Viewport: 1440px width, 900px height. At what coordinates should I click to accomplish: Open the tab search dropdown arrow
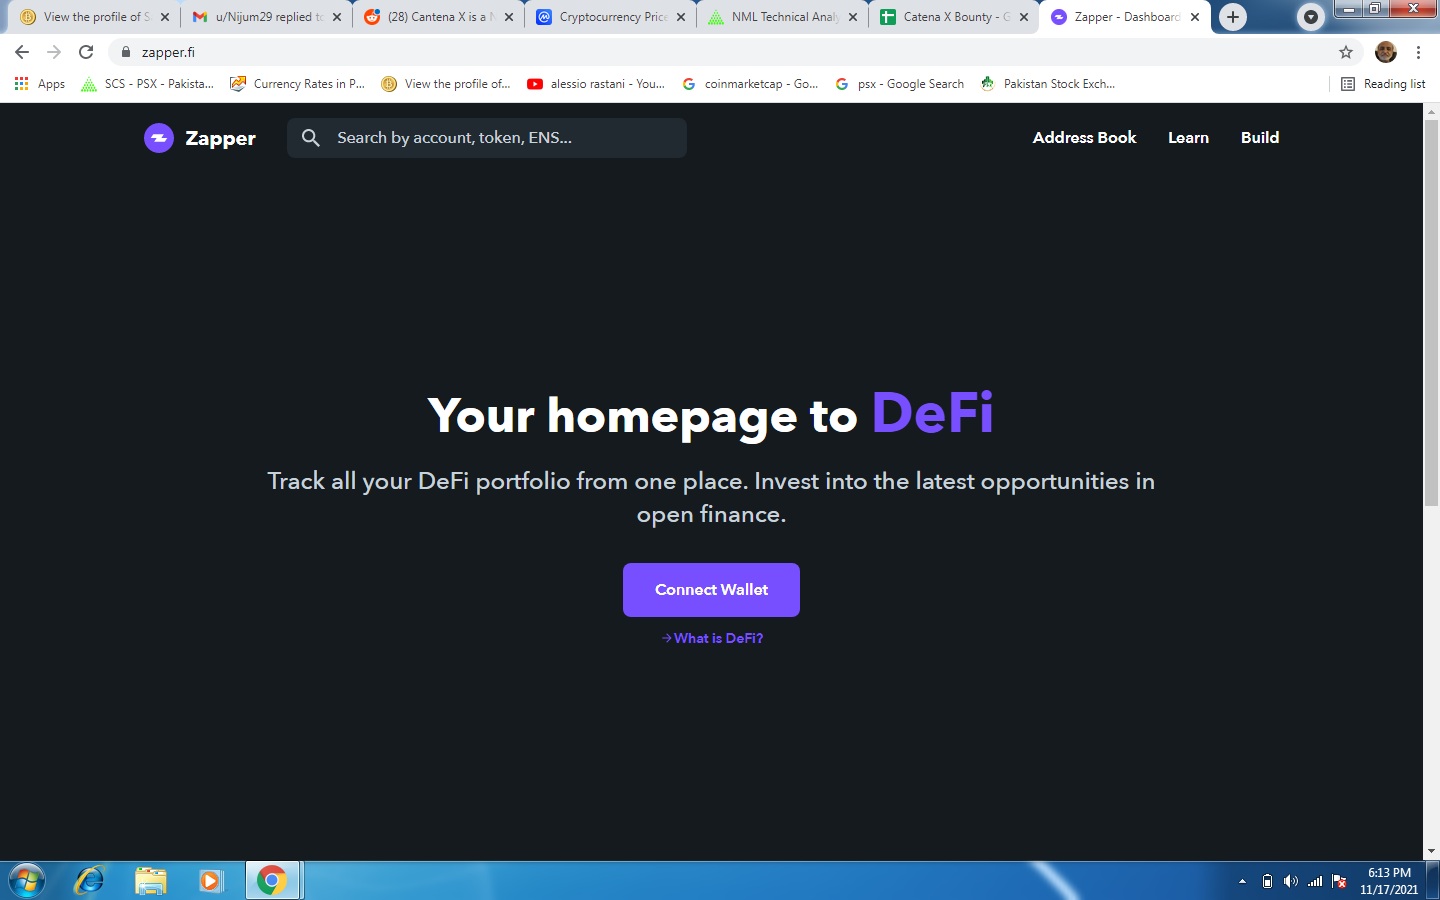tap(1311, 17)
